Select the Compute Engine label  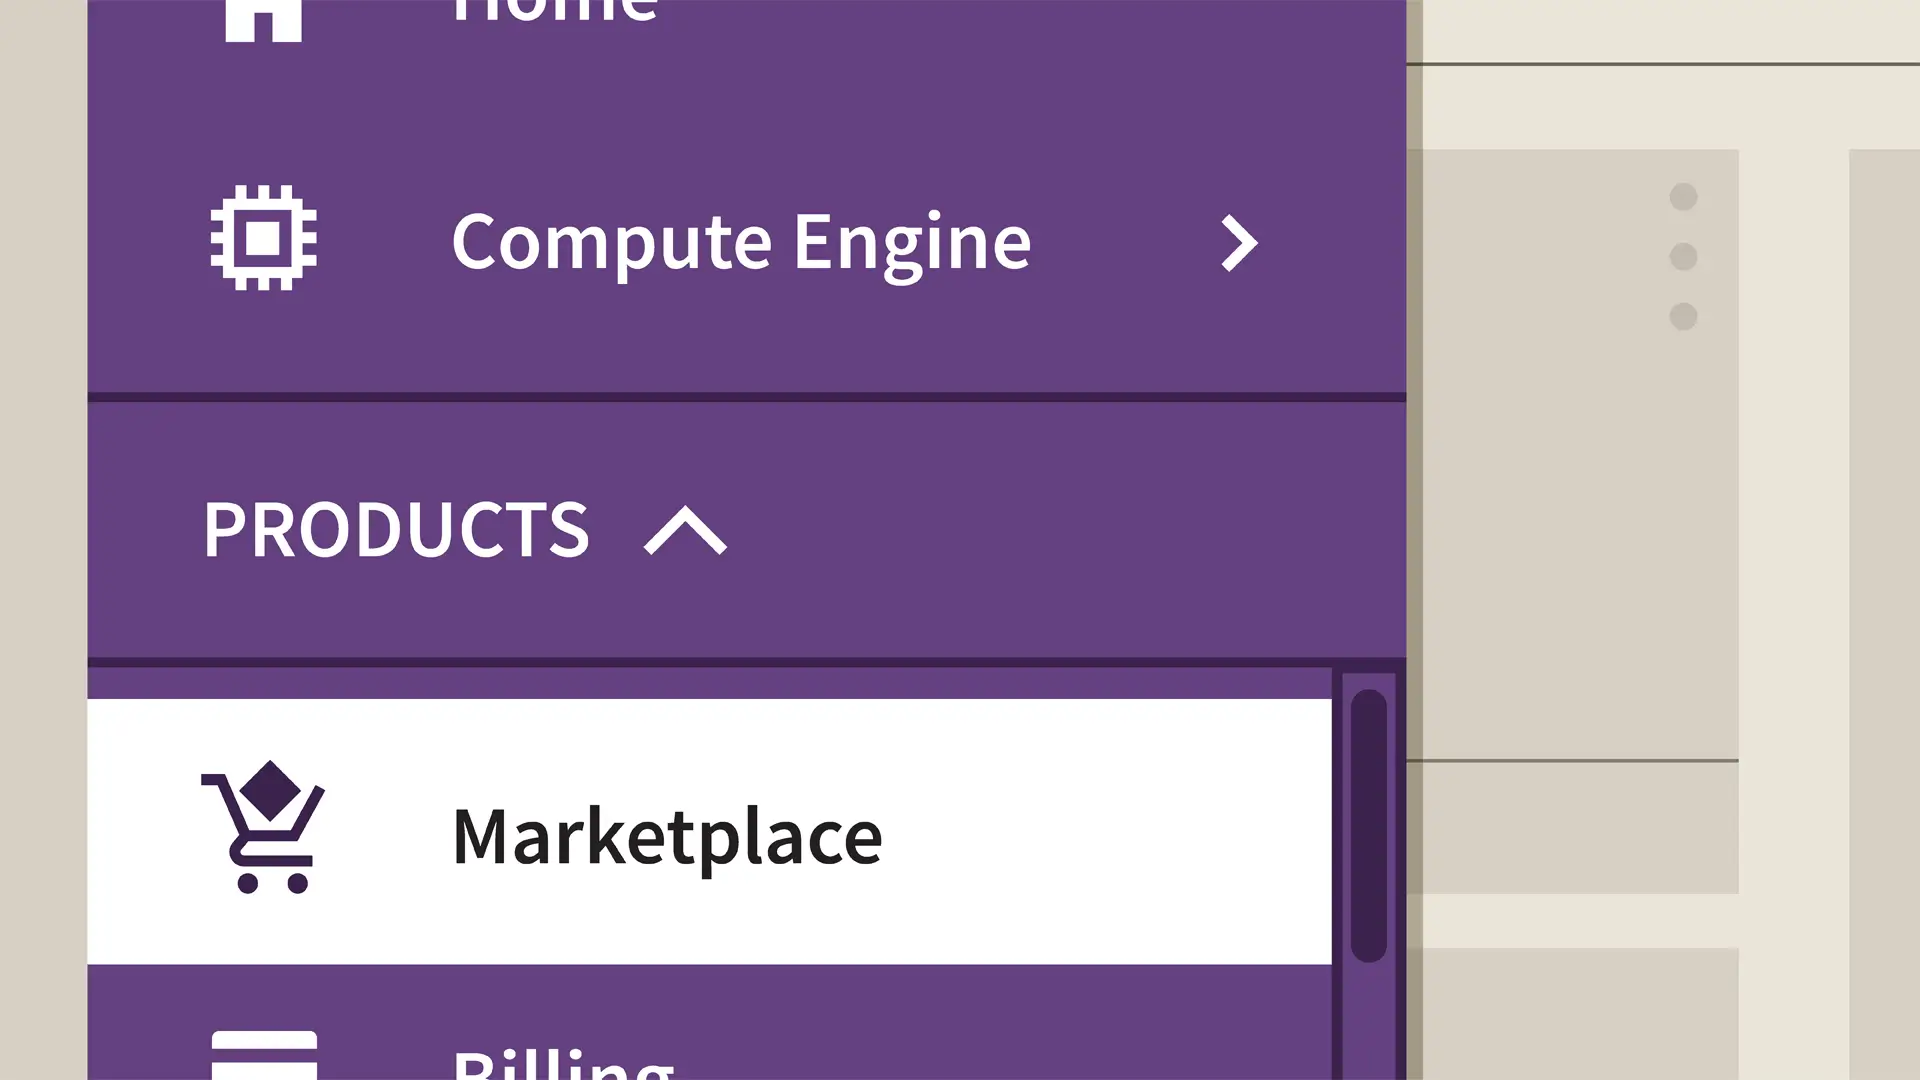[741, 241]
